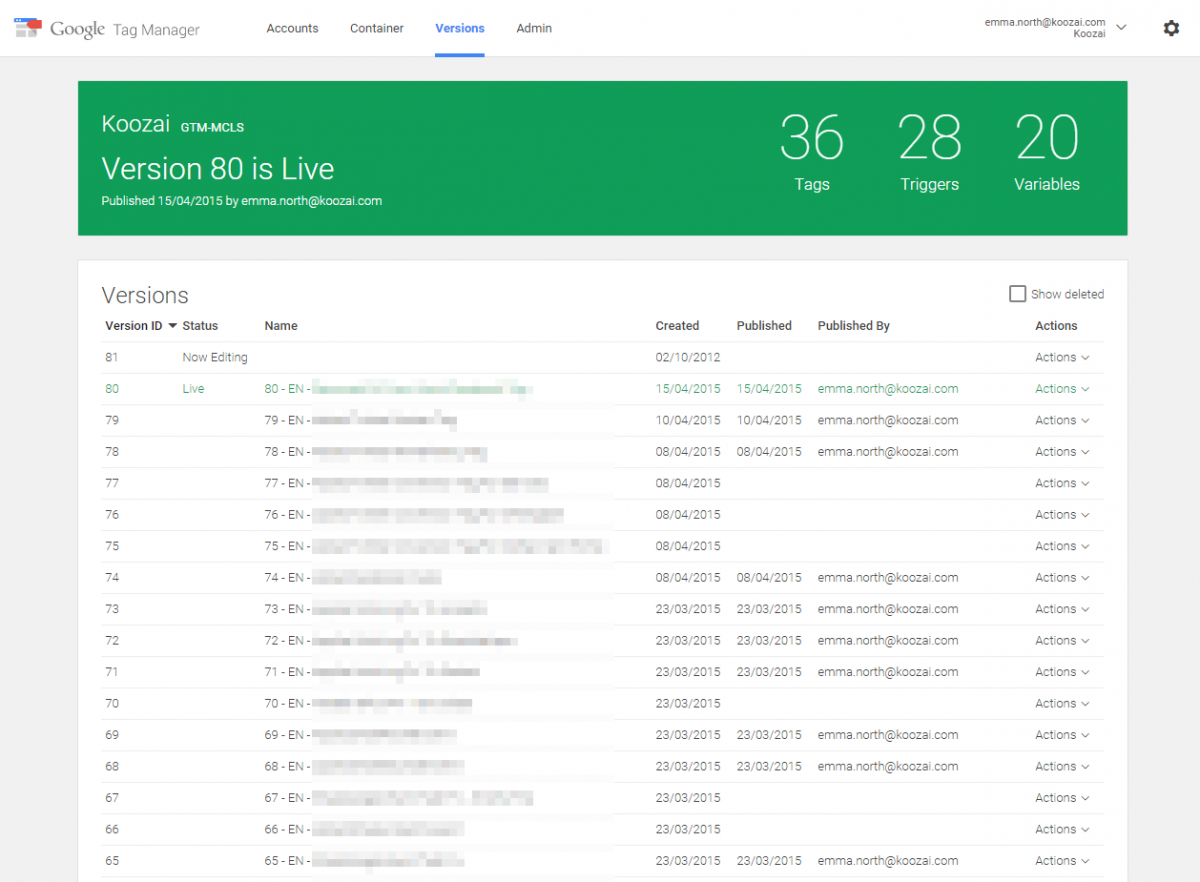
Task: Switch to the Accounts tab
Action: pyautogui.click(x=292, y=28)
